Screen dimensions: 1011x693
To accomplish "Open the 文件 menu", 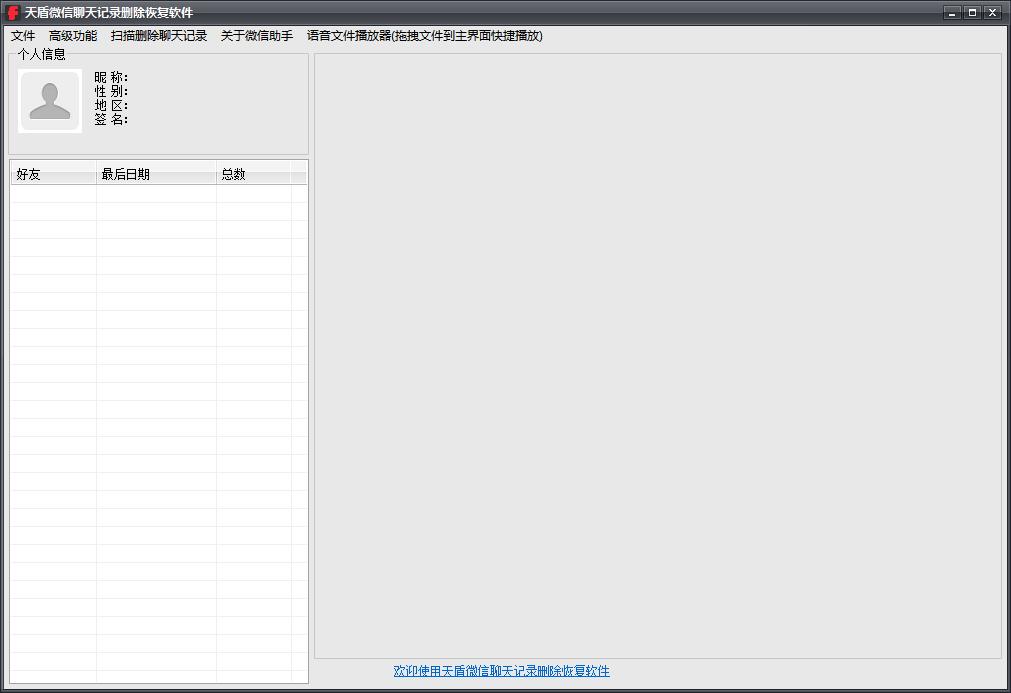I will pos(23,35).
